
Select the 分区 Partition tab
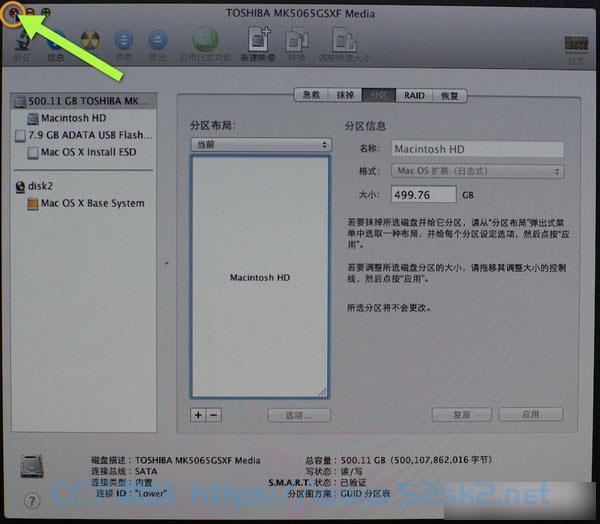pyautogui.click(x=378, y=95)
